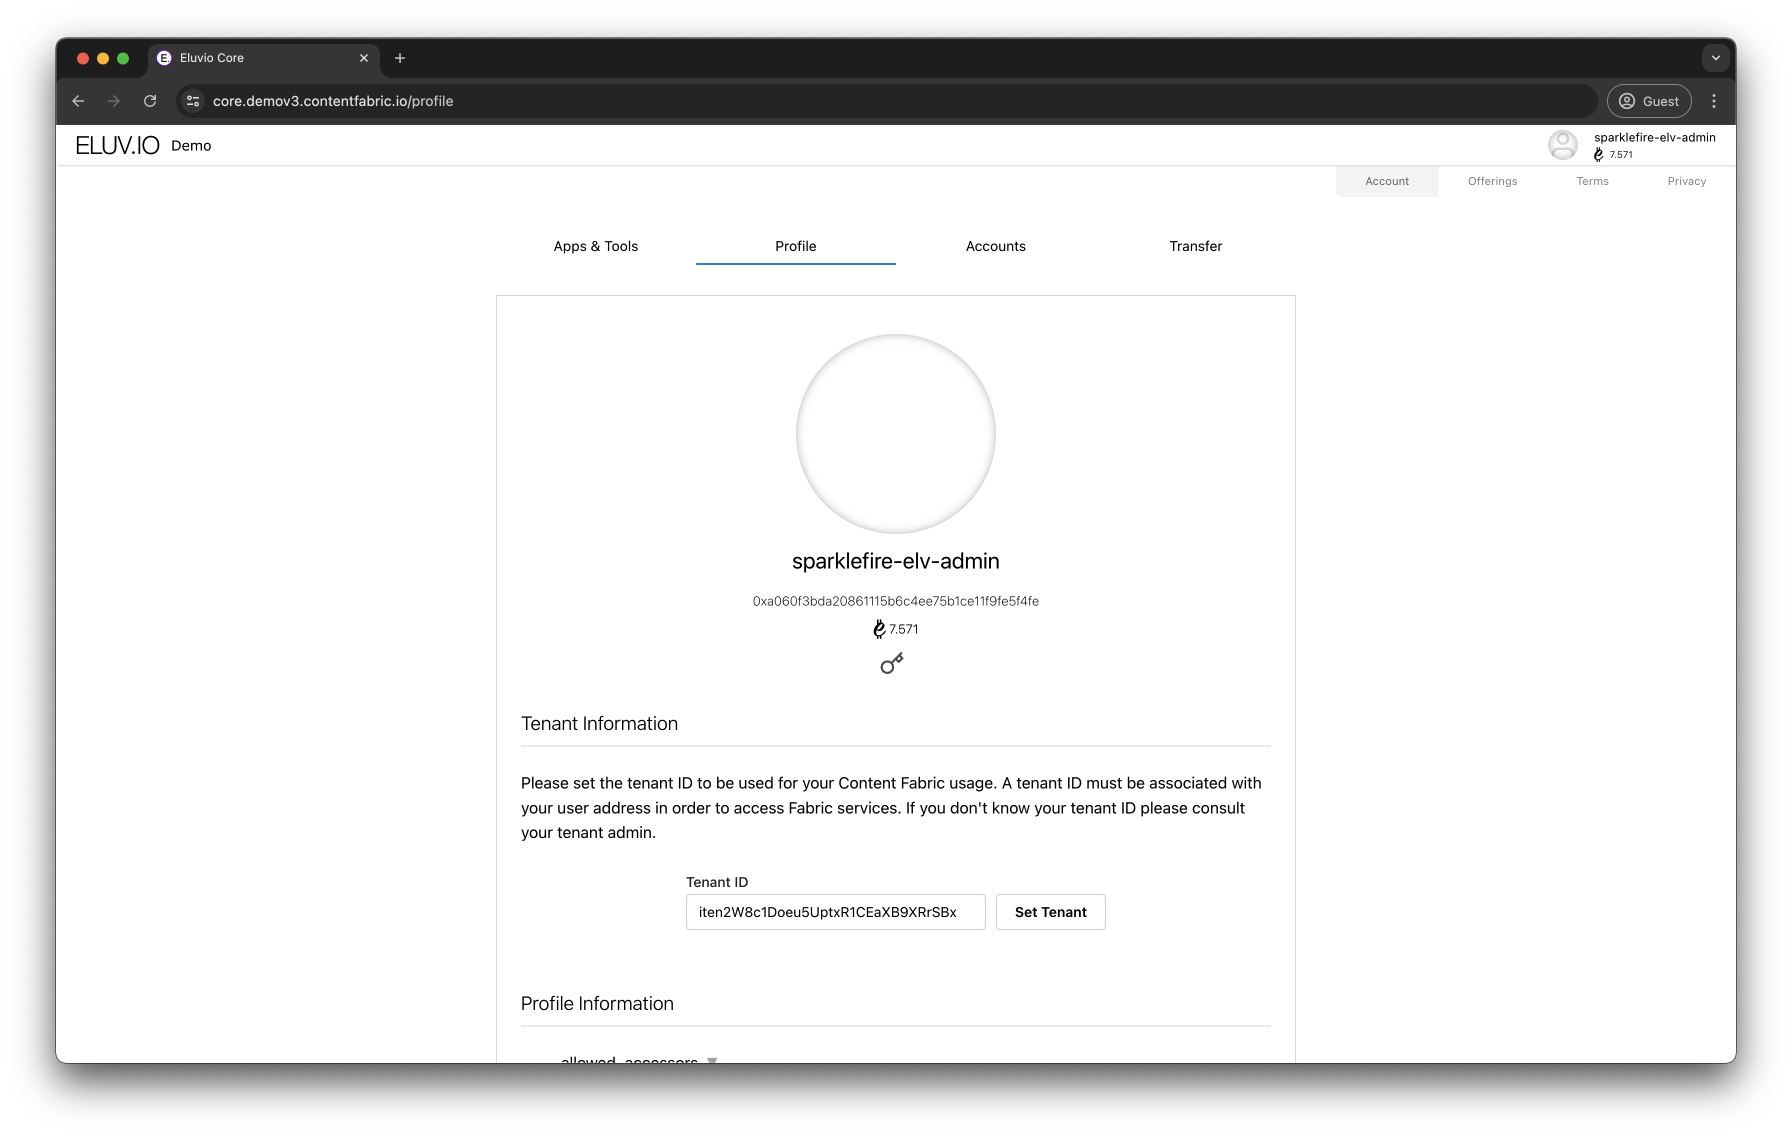The height and width of the screenshot is (1137, 1792).
Task: Expand the tab search chevron
Action: click(1715, 58)
